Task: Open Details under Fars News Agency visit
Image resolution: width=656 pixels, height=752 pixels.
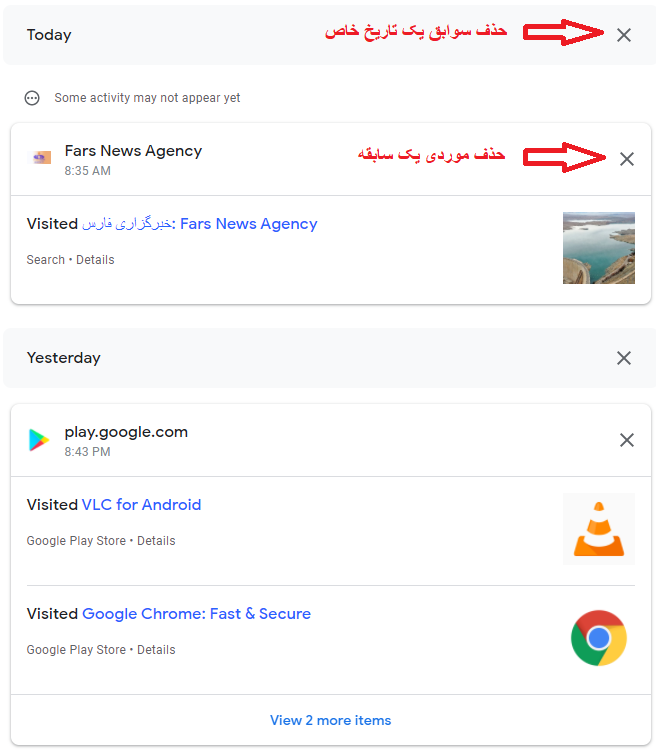Action: [x=95, y=259]
